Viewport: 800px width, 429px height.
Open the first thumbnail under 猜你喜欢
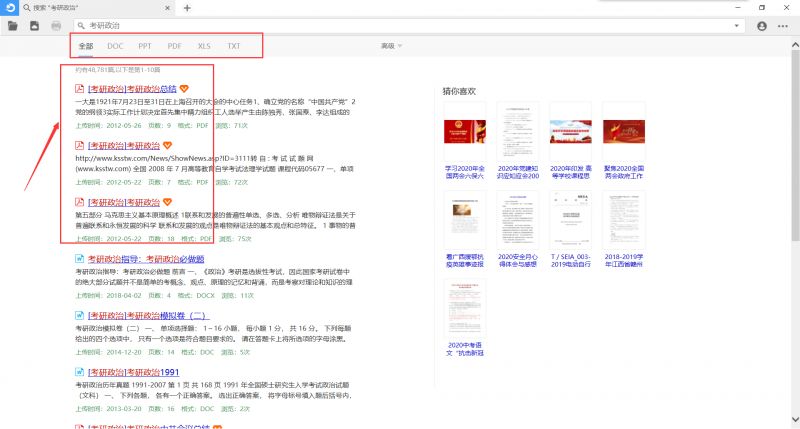coord(464,131)
